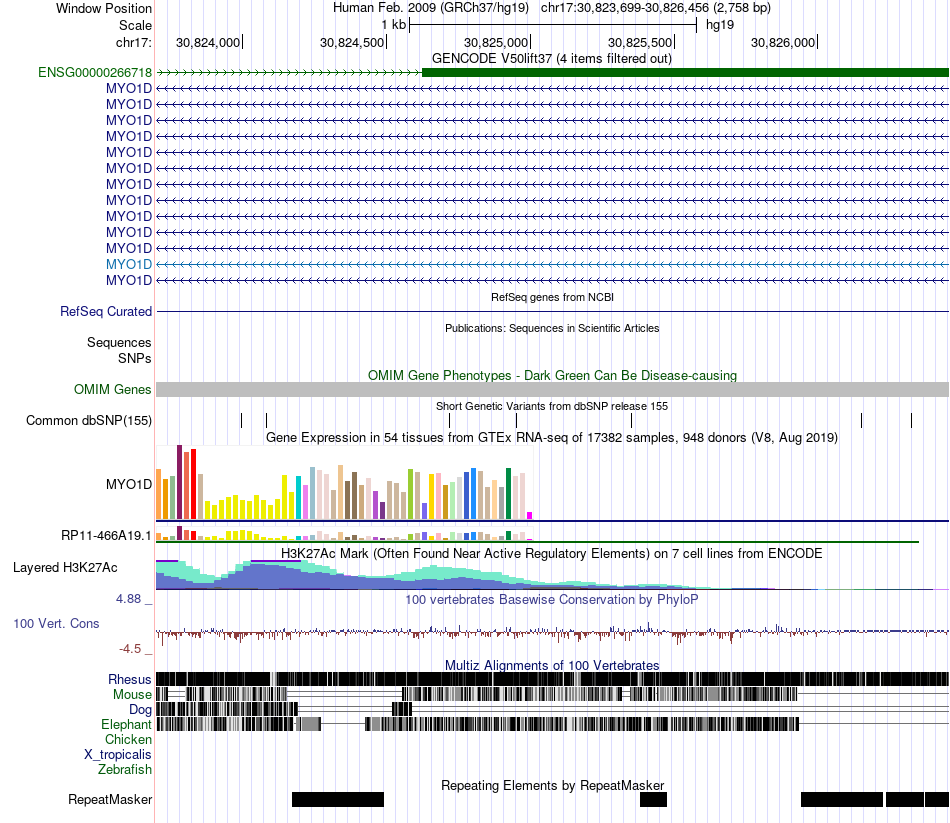The height and width of the screenshot is (823, 950).
Task: Open the RefSeq genes from NCBI title
Action: (553, 297)
